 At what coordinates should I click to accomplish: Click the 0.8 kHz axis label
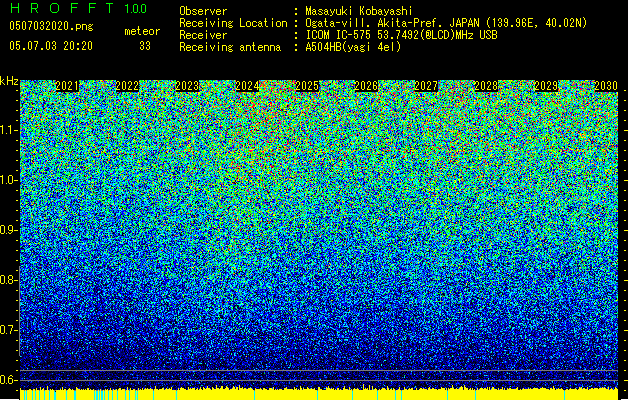click(9, 280)
